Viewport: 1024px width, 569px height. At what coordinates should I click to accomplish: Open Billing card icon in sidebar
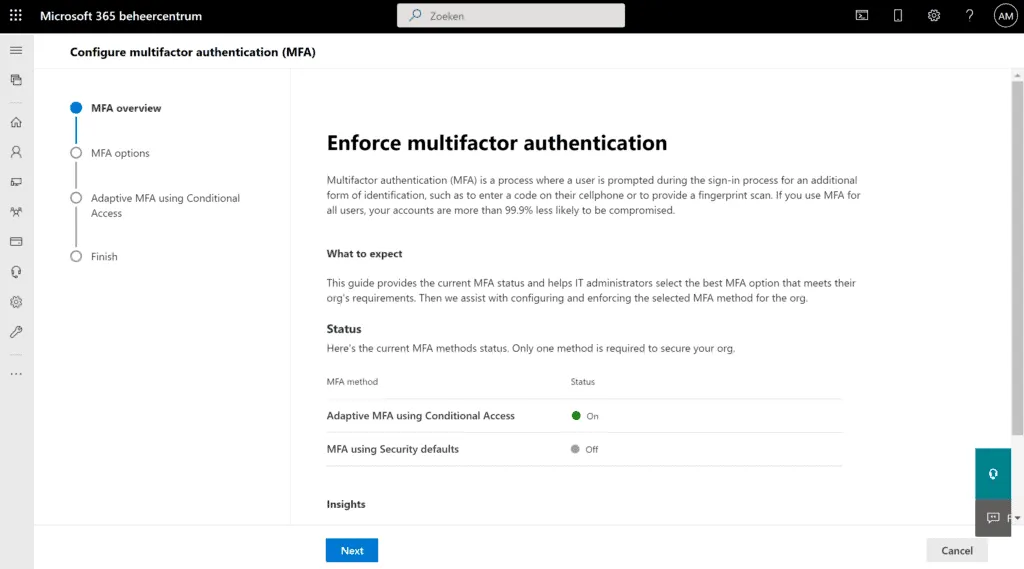point(16,242)
